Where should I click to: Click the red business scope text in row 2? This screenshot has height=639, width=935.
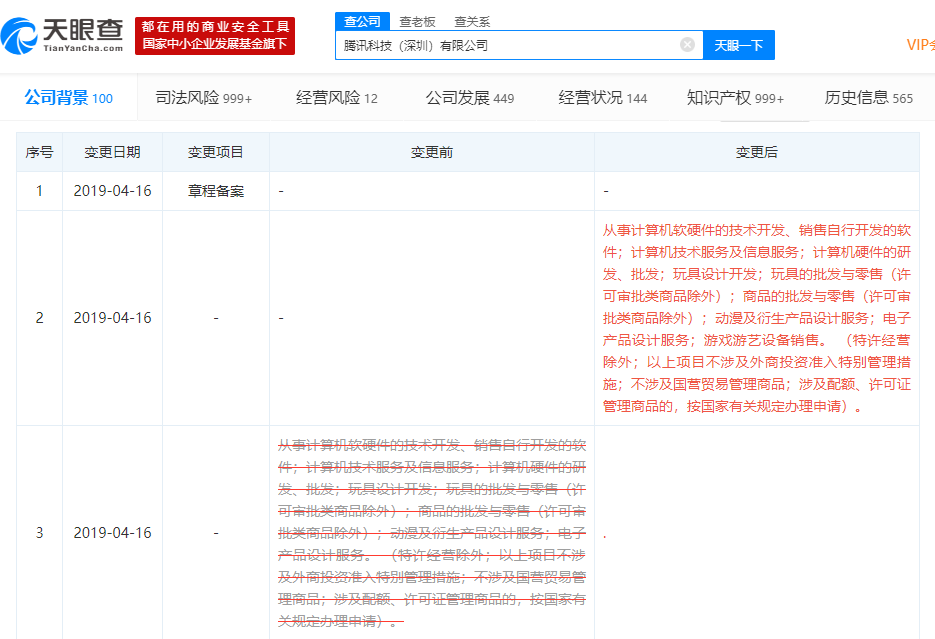757,318
